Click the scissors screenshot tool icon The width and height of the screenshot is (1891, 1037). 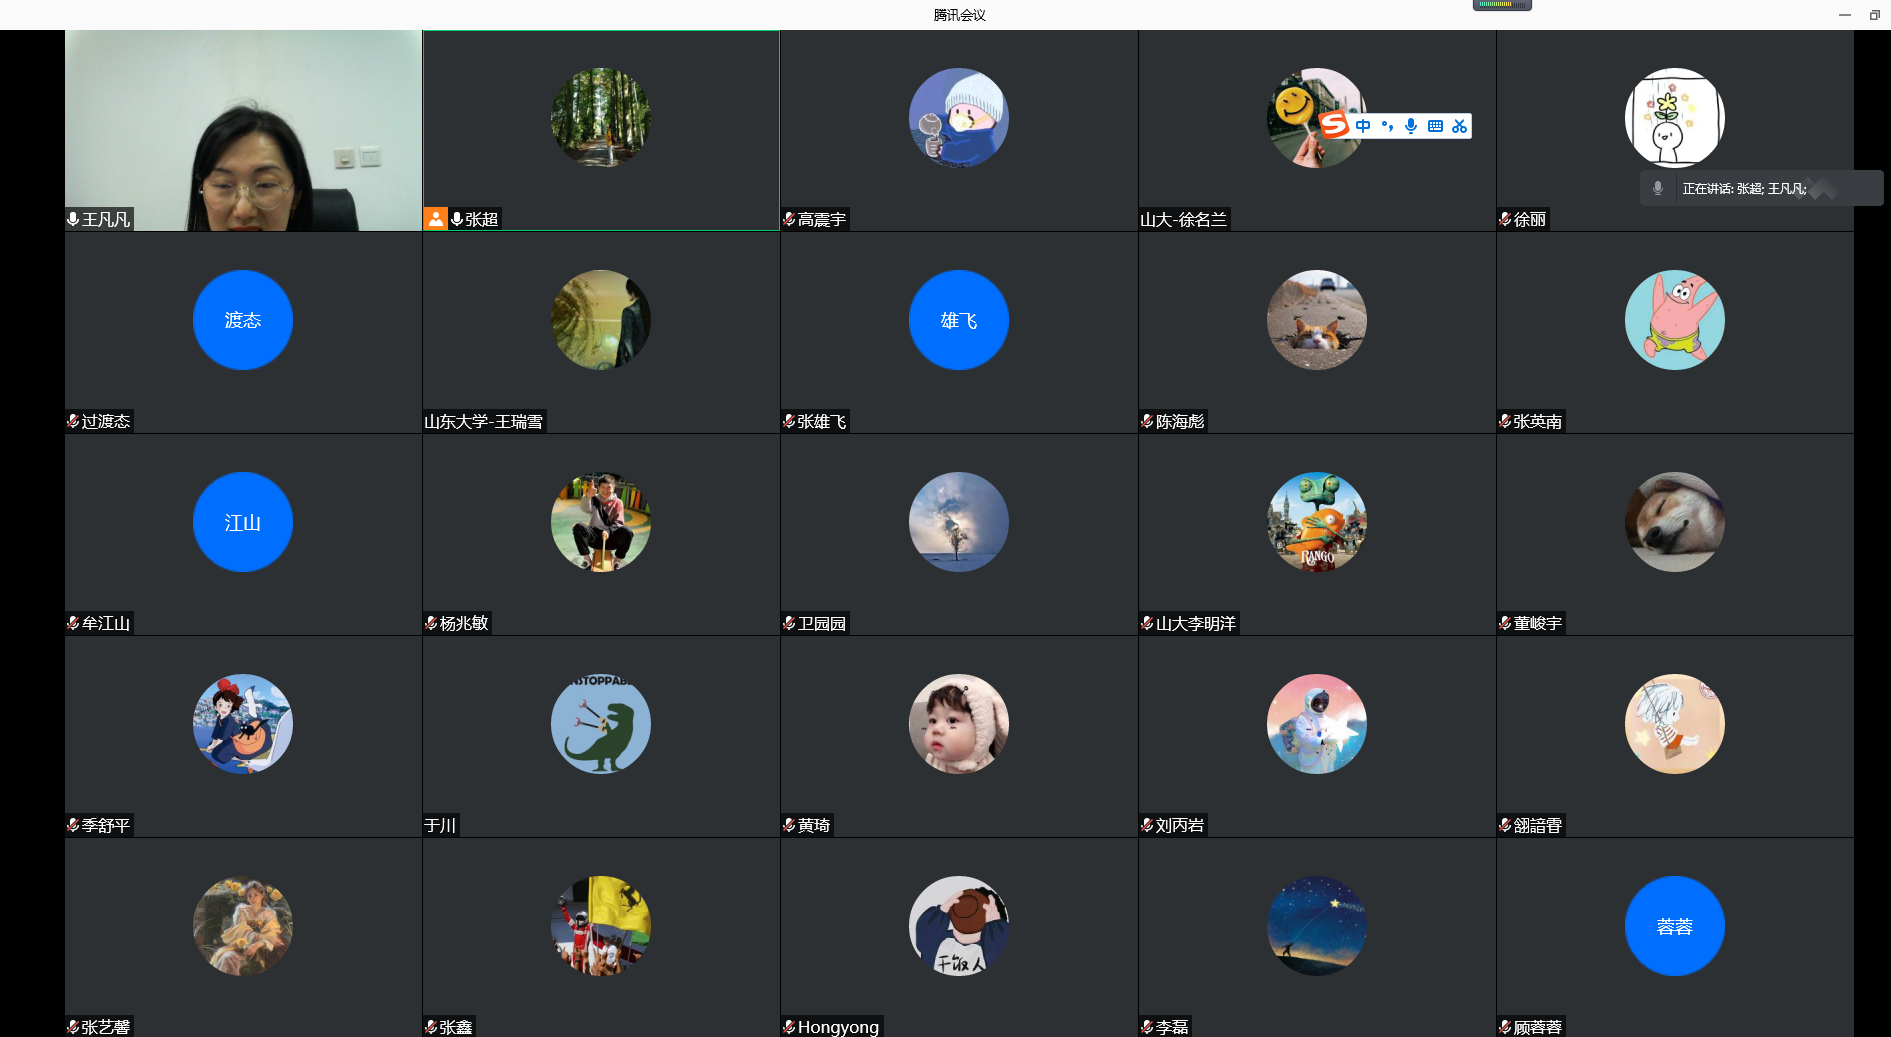(1459, 126)
